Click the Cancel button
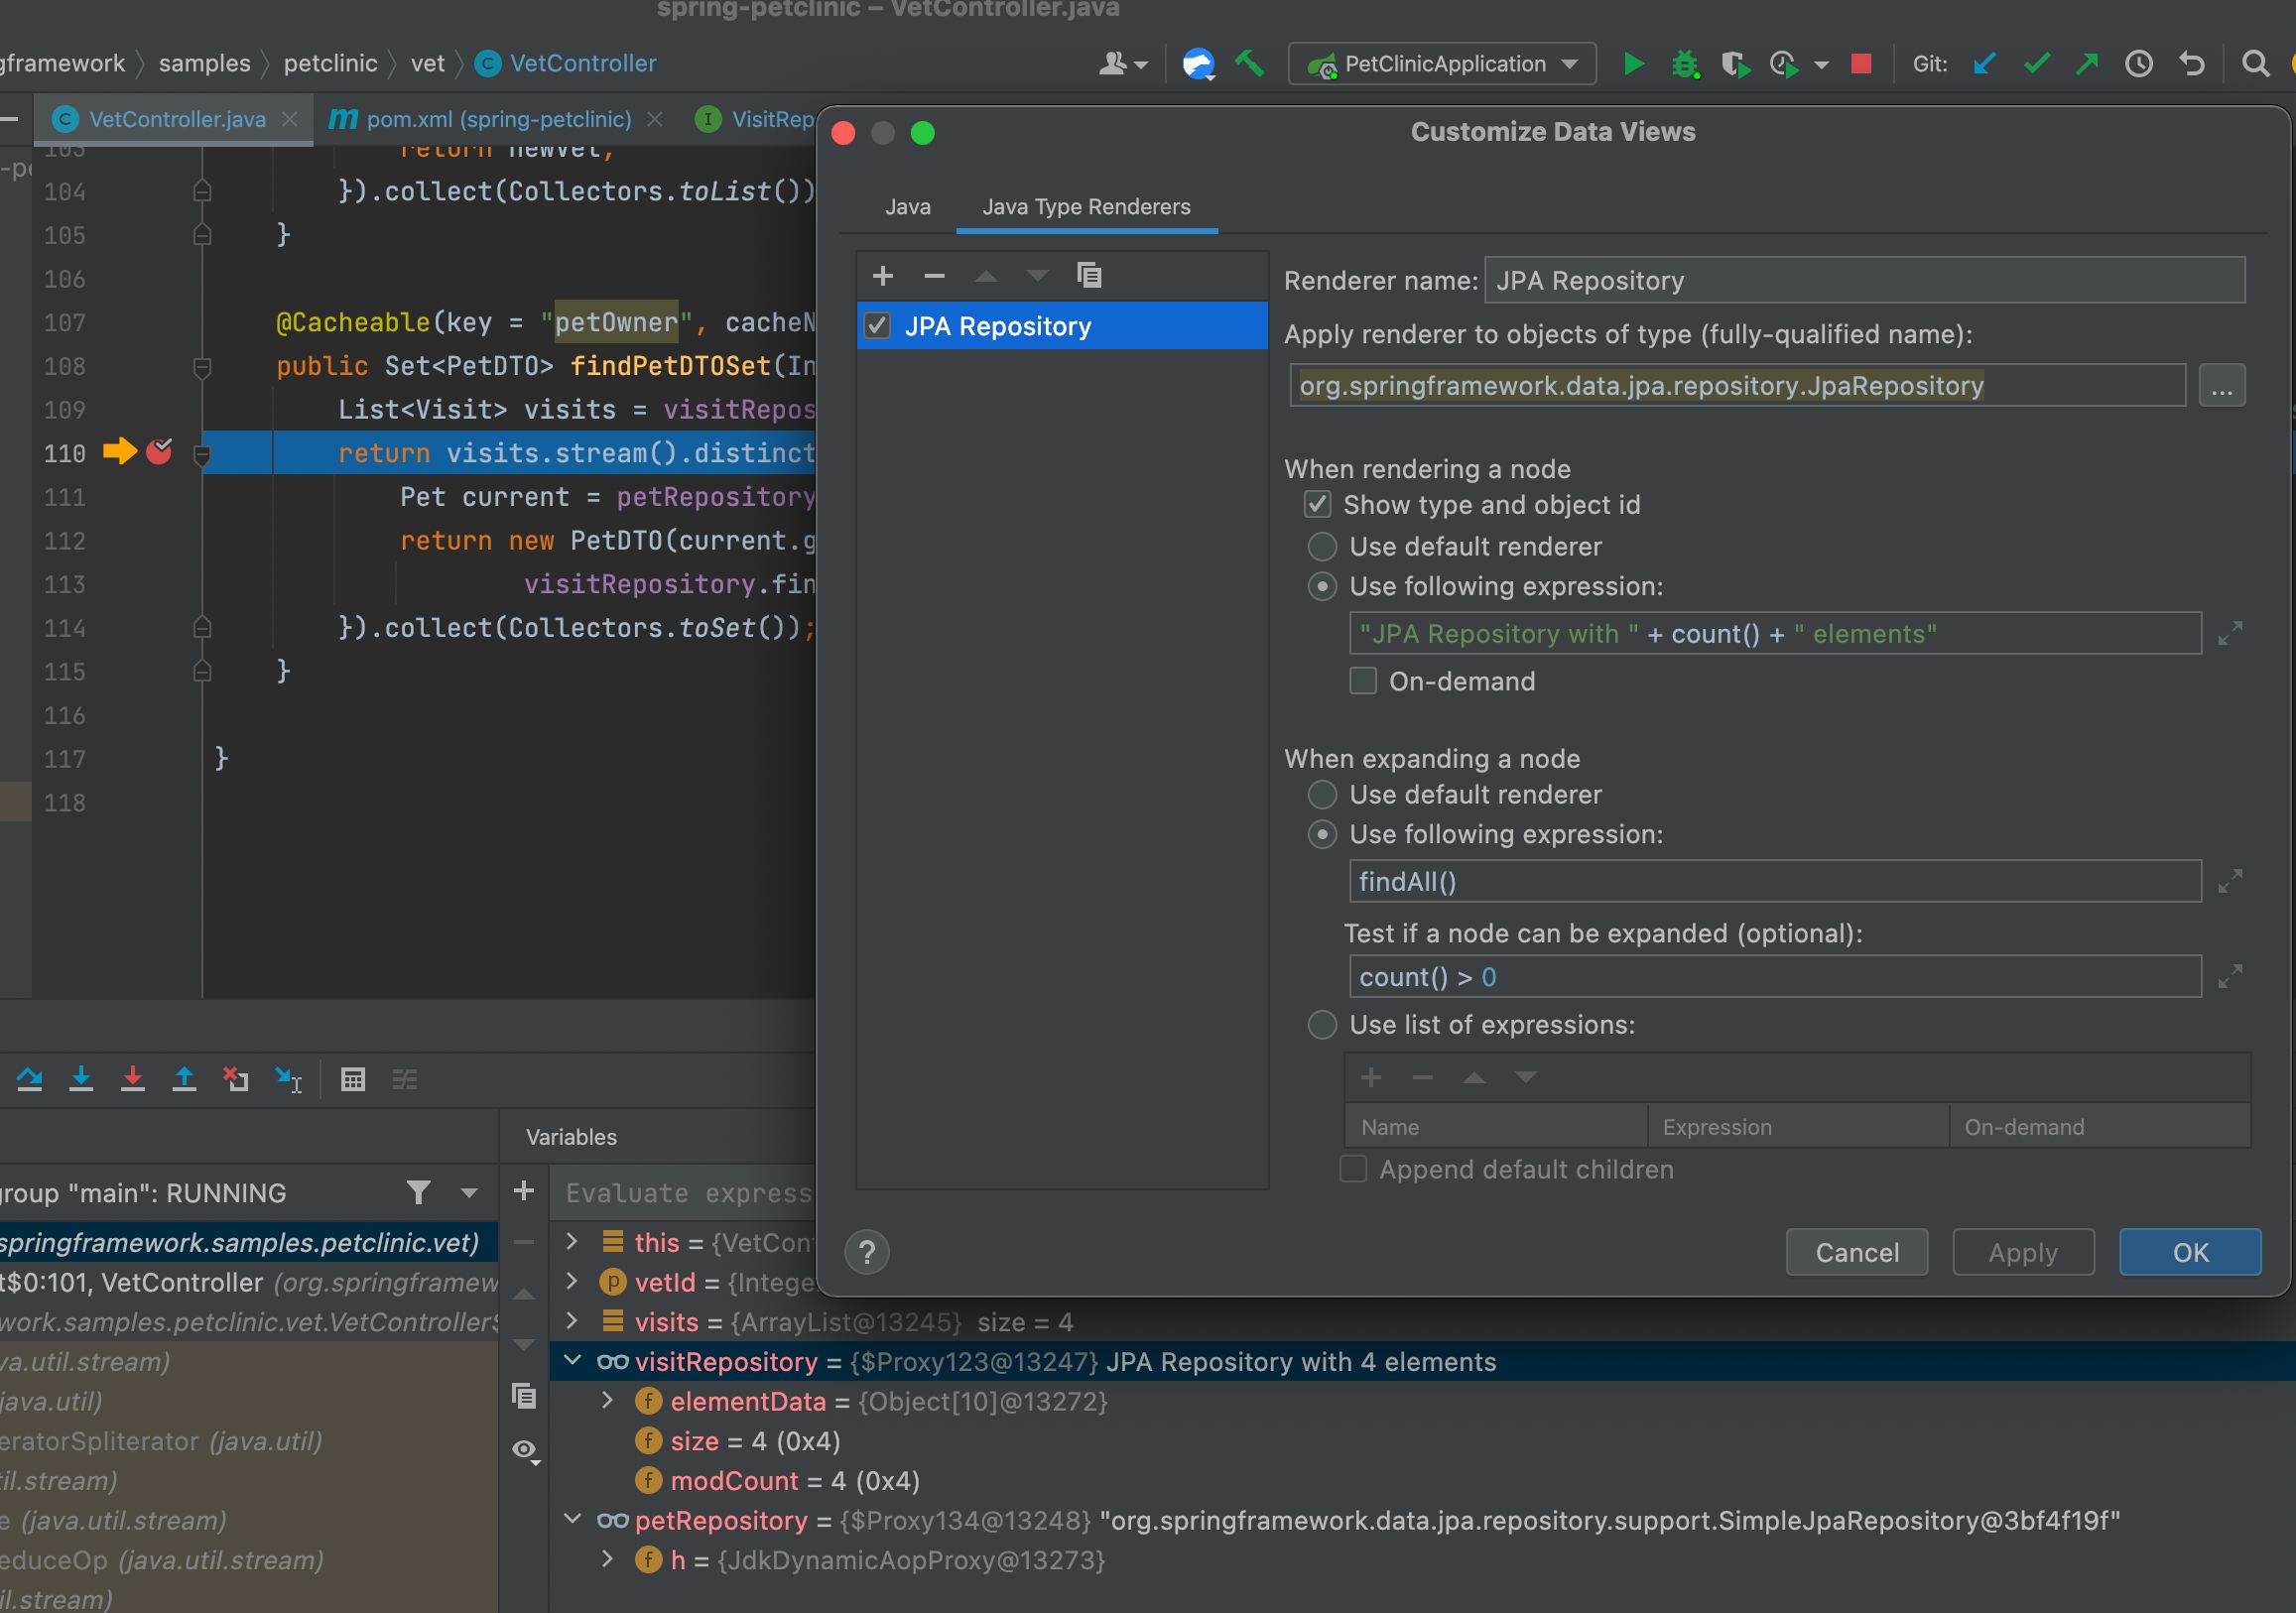 pyautogui.click(x=1856, y=1252)
